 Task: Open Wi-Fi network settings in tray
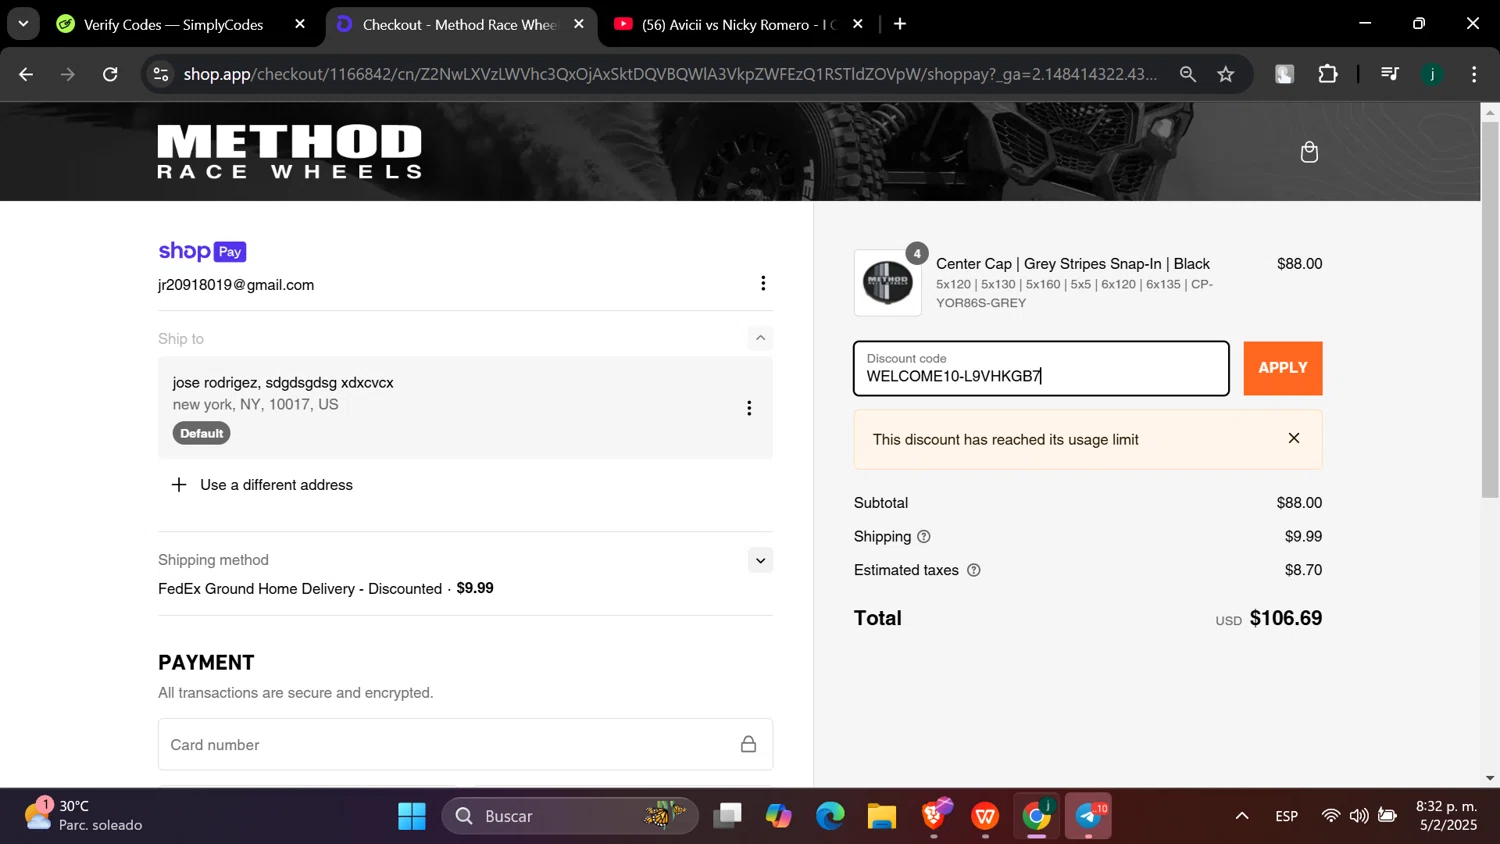1330,816
